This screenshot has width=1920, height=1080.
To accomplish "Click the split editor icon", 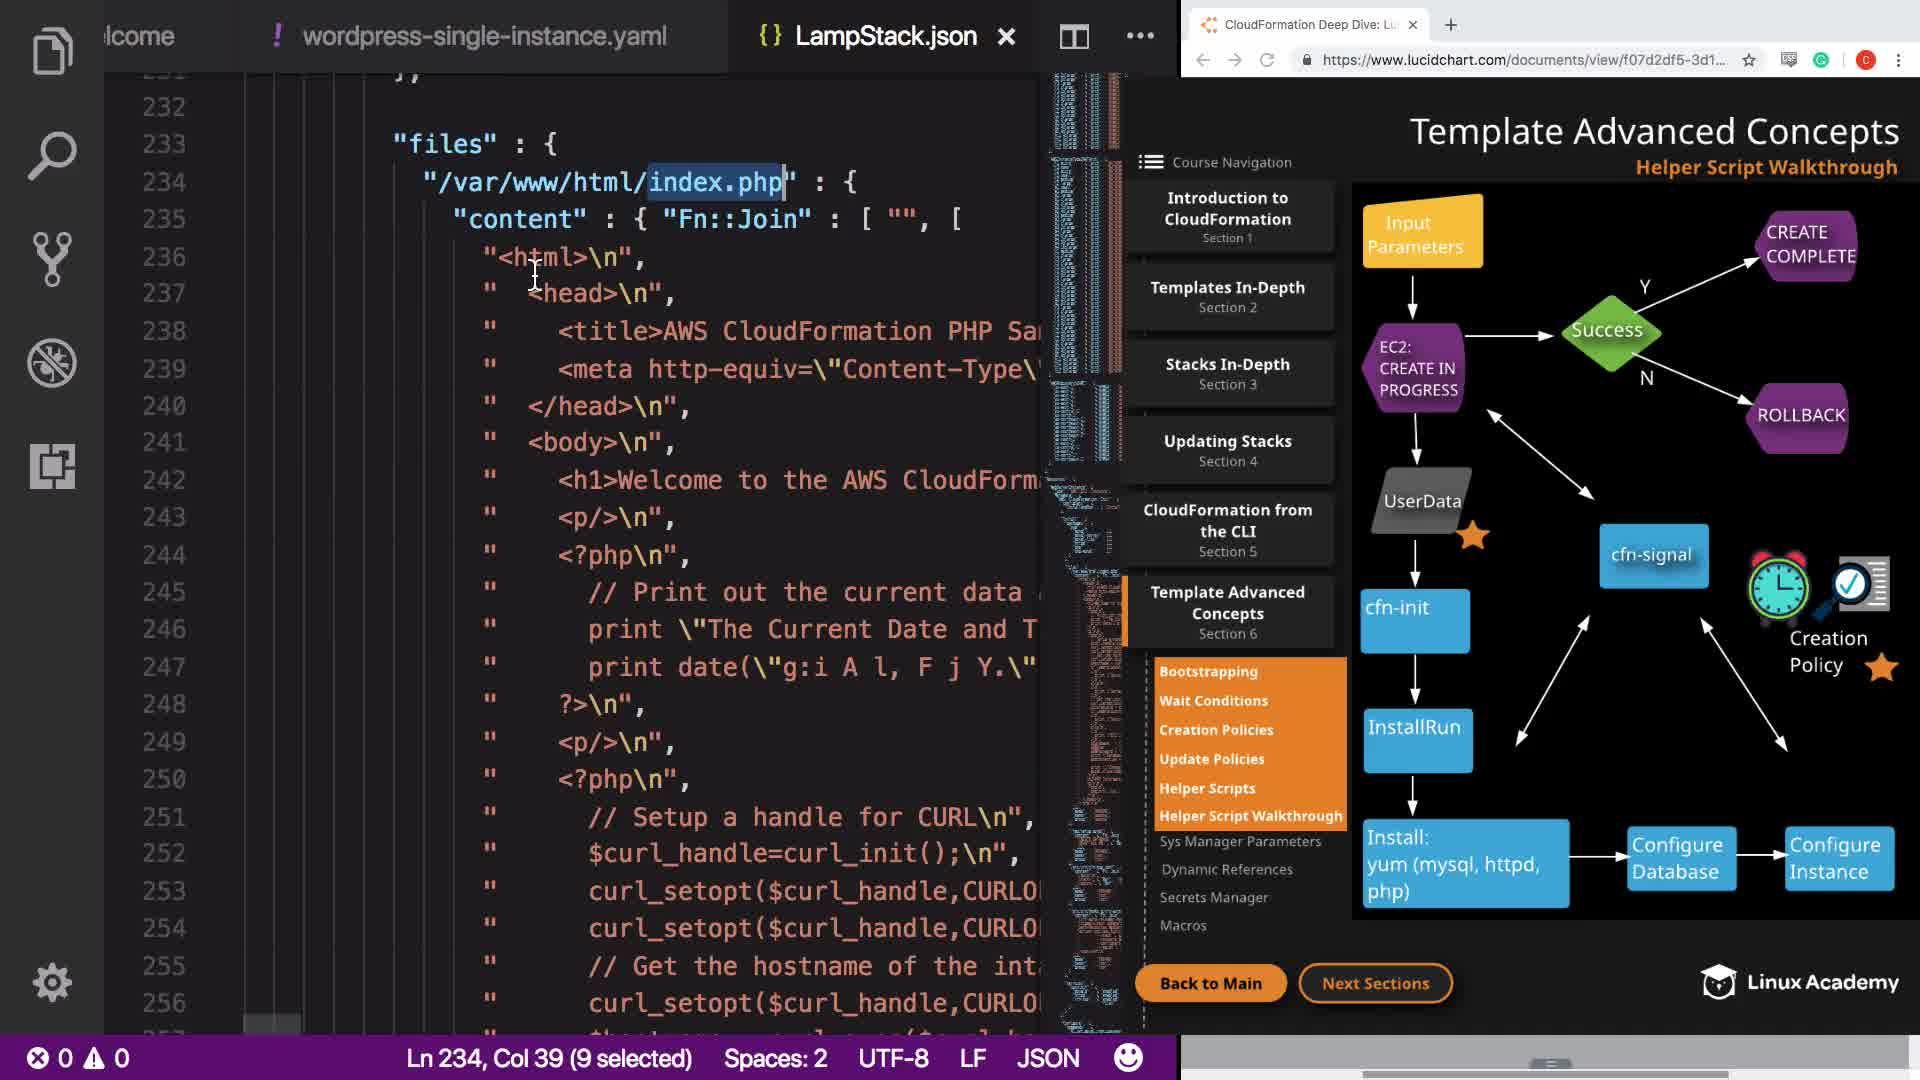I will pos(1074,37).
